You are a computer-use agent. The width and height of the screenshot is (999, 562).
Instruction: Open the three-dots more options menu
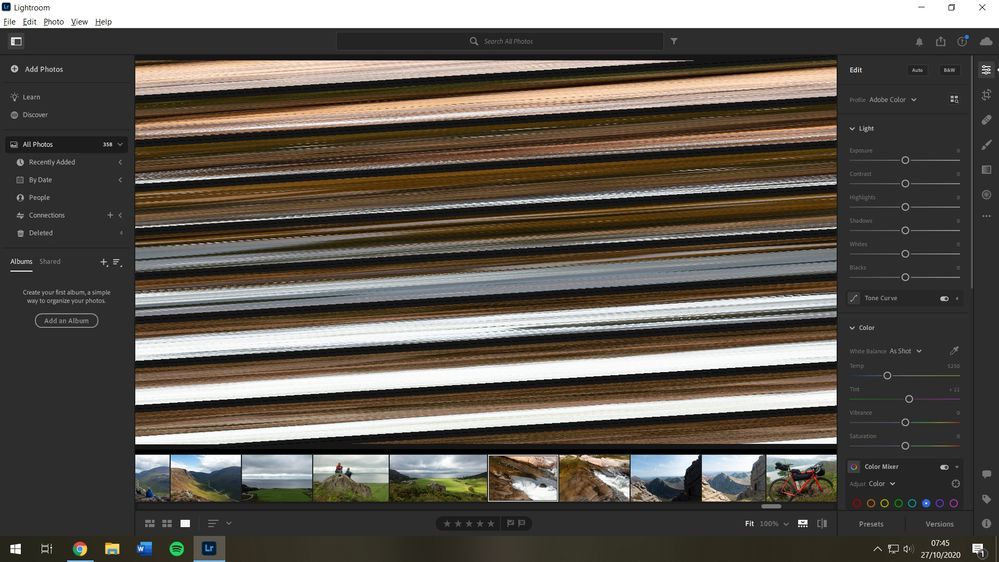pyautogui.click(x=986, y=216)
